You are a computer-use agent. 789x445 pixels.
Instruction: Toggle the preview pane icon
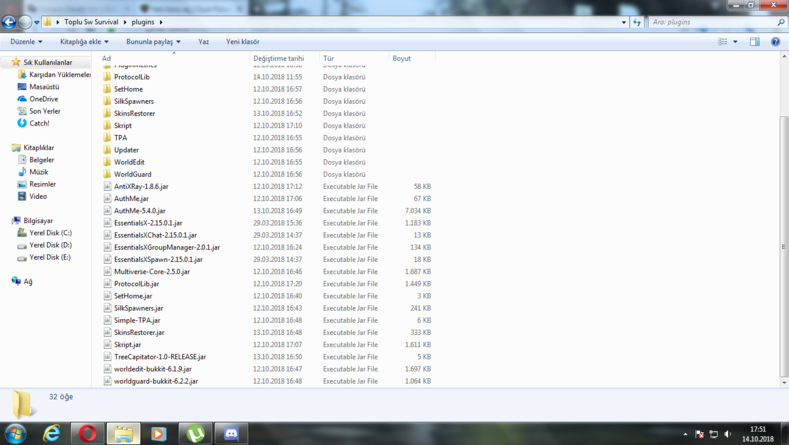755,42
